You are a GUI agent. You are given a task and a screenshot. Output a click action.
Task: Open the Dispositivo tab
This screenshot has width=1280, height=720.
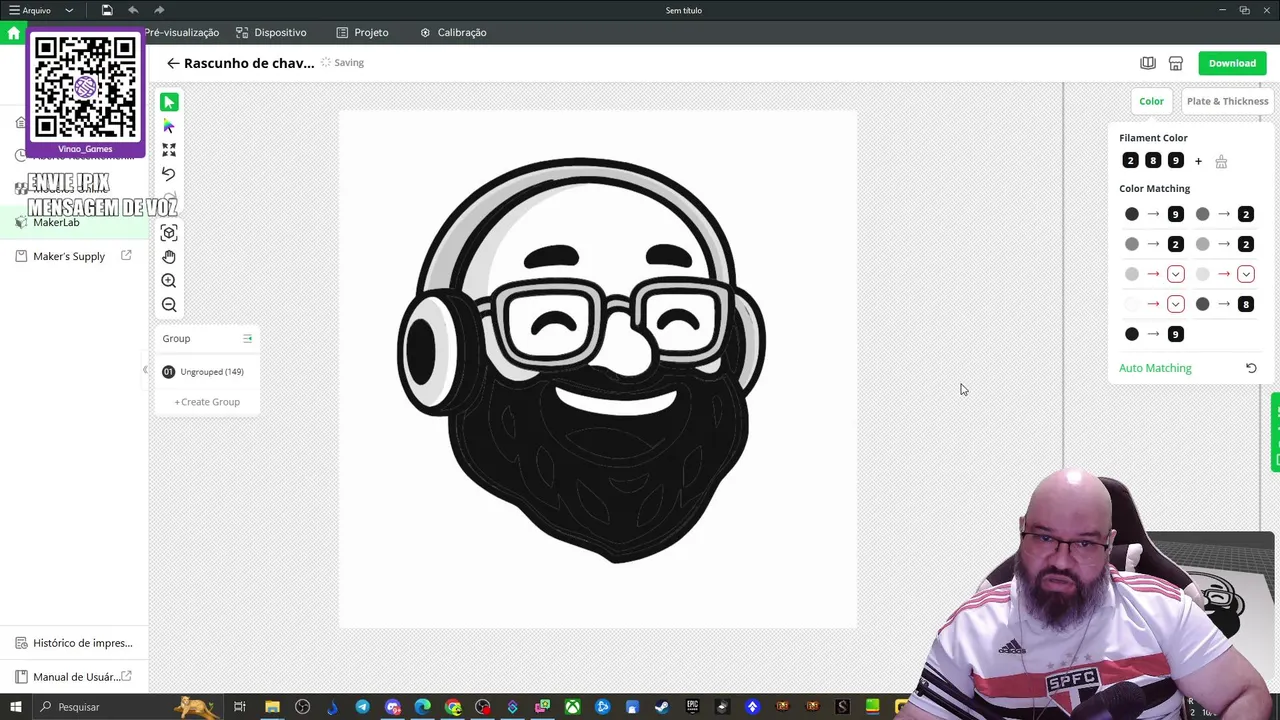(271, 32)
